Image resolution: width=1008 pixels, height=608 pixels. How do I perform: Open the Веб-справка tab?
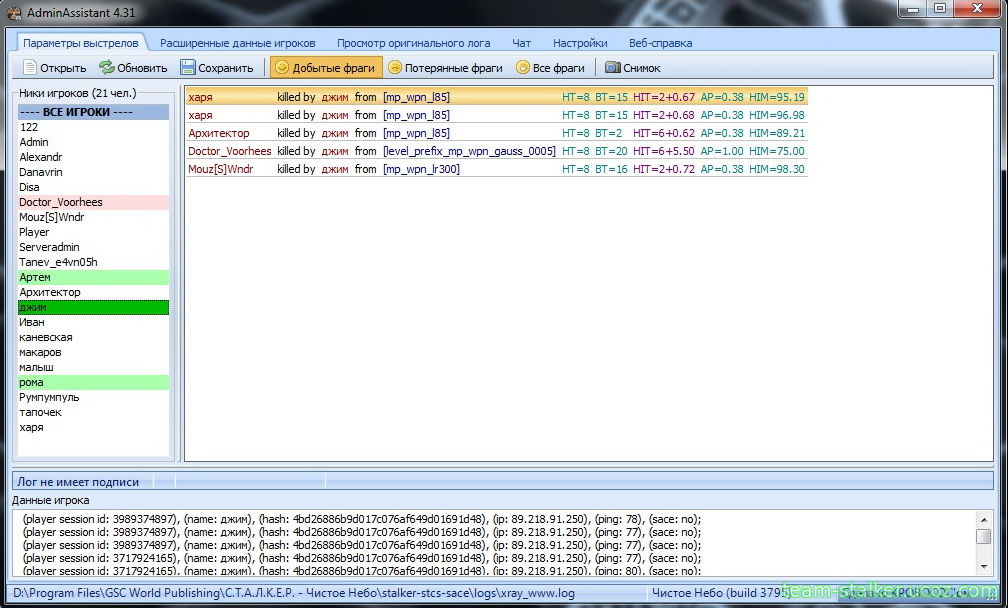pyautogui.click(x=660, y=43)
